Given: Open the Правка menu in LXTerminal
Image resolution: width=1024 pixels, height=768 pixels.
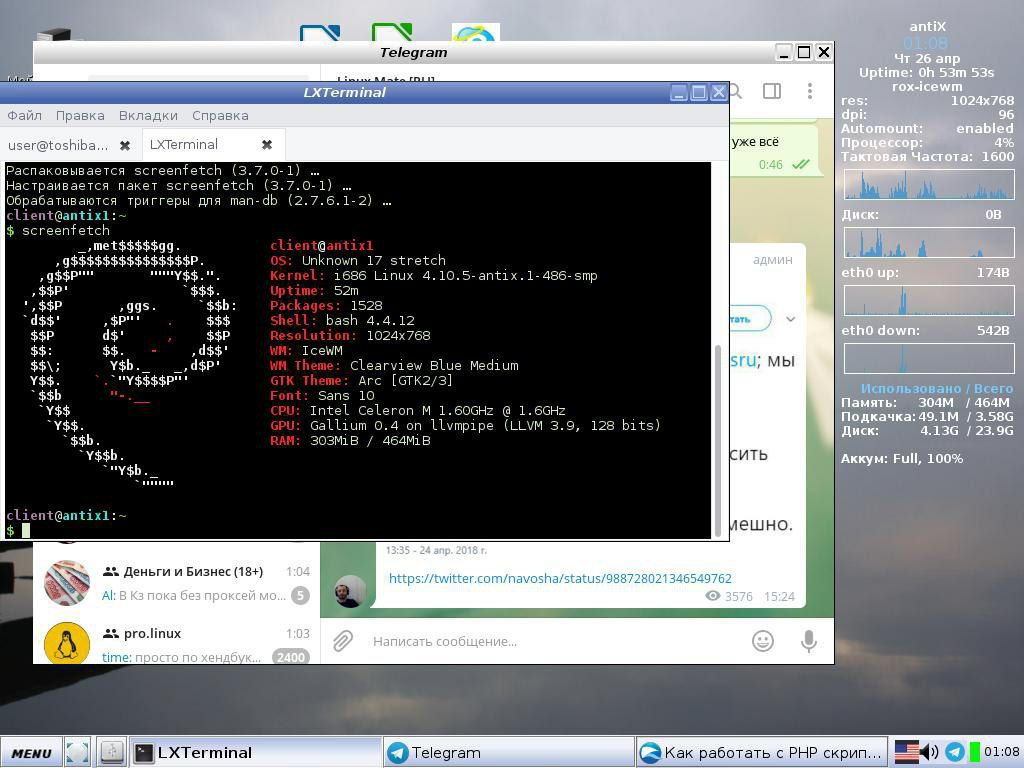Looking at the screenshot, I should click(80, 116).
